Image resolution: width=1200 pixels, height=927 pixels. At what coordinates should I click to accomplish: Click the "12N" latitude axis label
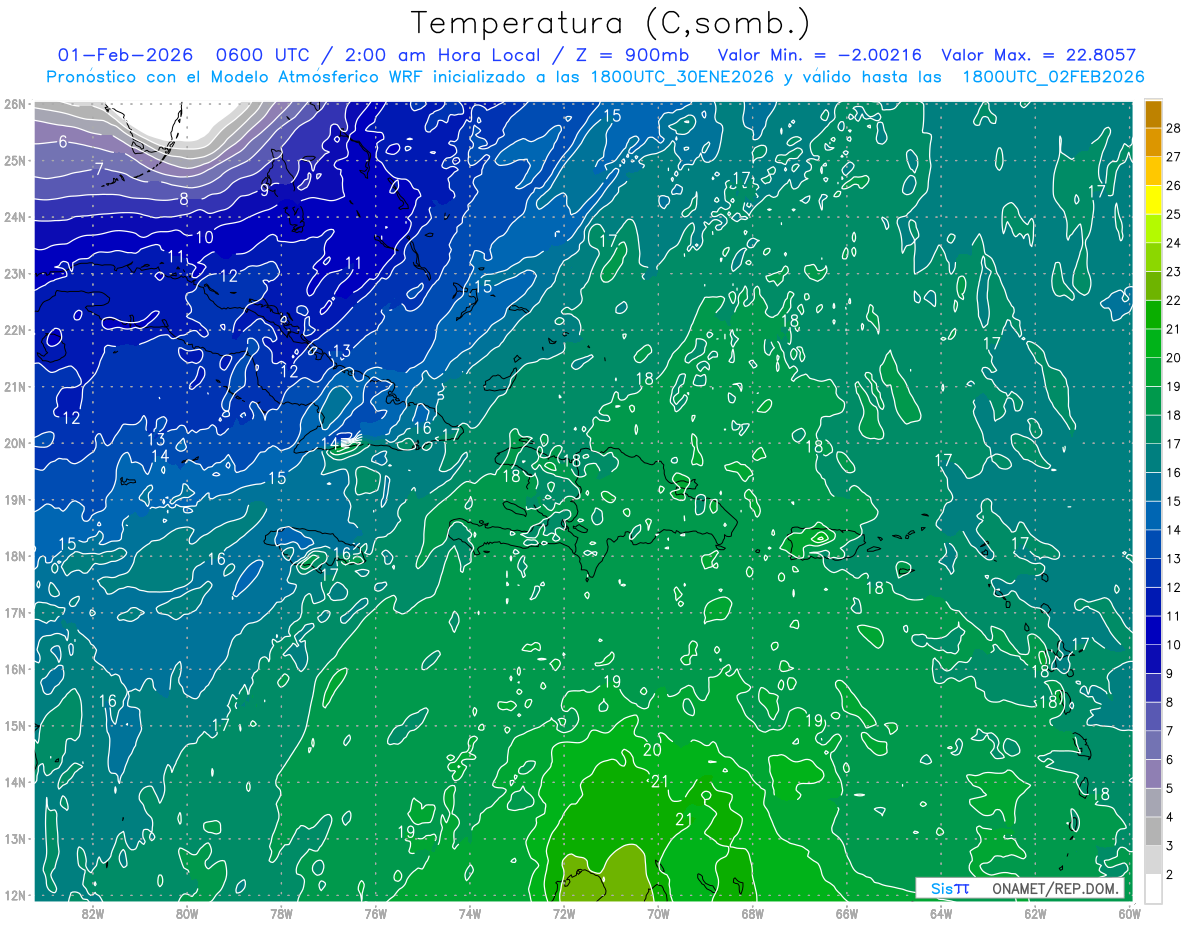pyautogui.click(x=14, y=894)
